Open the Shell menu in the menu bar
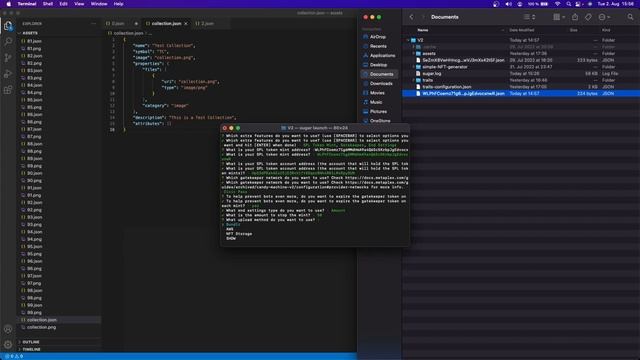This screenshot has width=640, height=360. click(x=47, y=4)
